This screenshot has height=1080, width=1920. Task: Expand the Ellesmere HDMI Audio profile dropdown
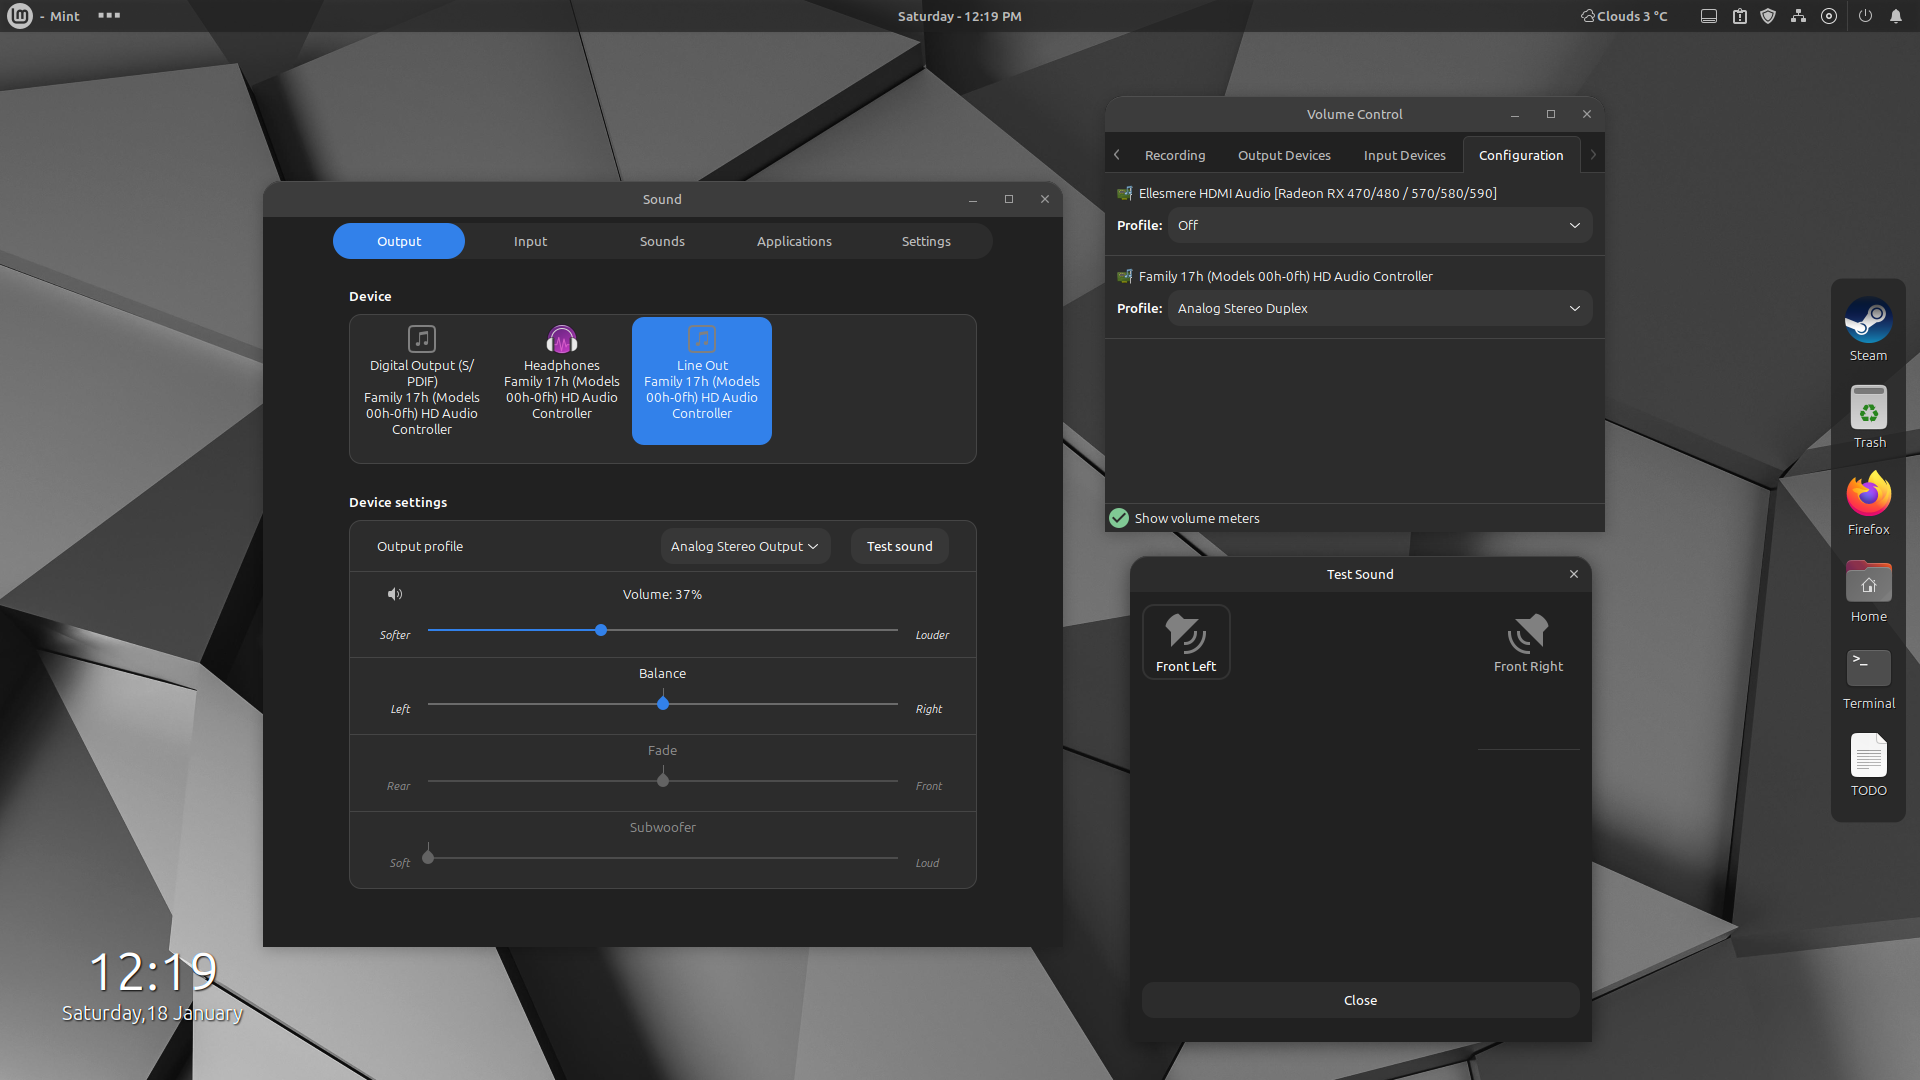pyautogui.click(x=1379, y=225)
